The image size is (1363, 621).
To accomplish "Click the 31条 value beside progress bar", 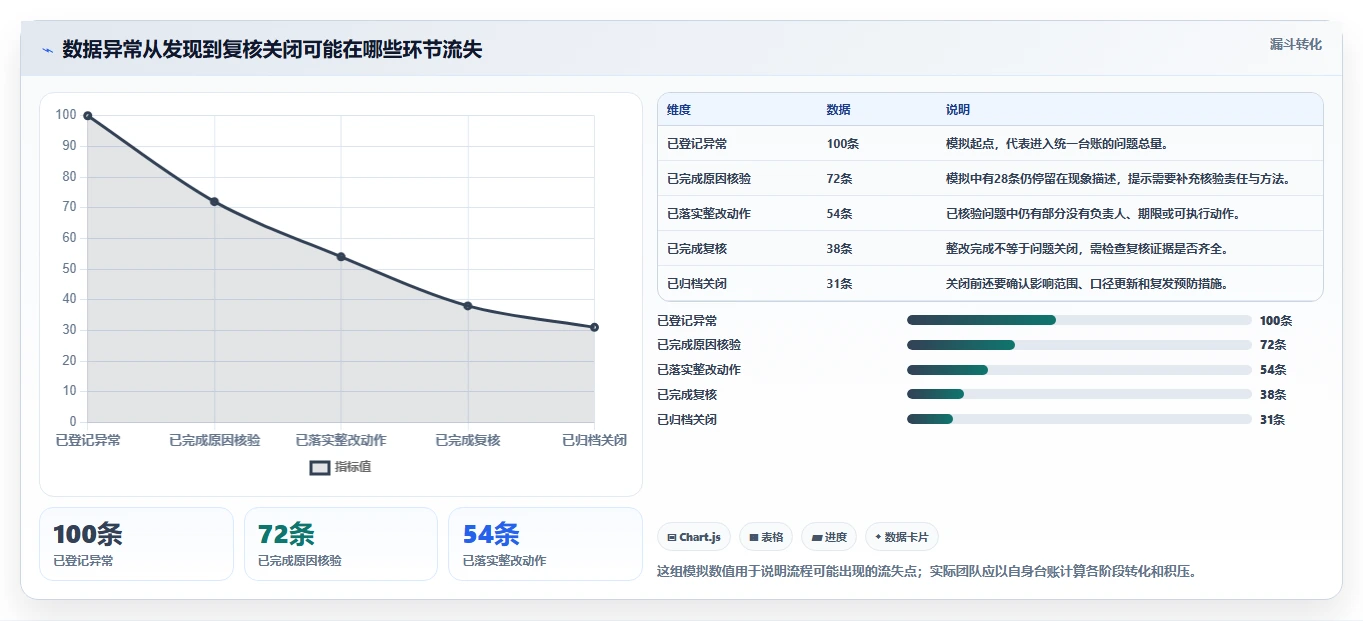I will tap(1273, 420).
